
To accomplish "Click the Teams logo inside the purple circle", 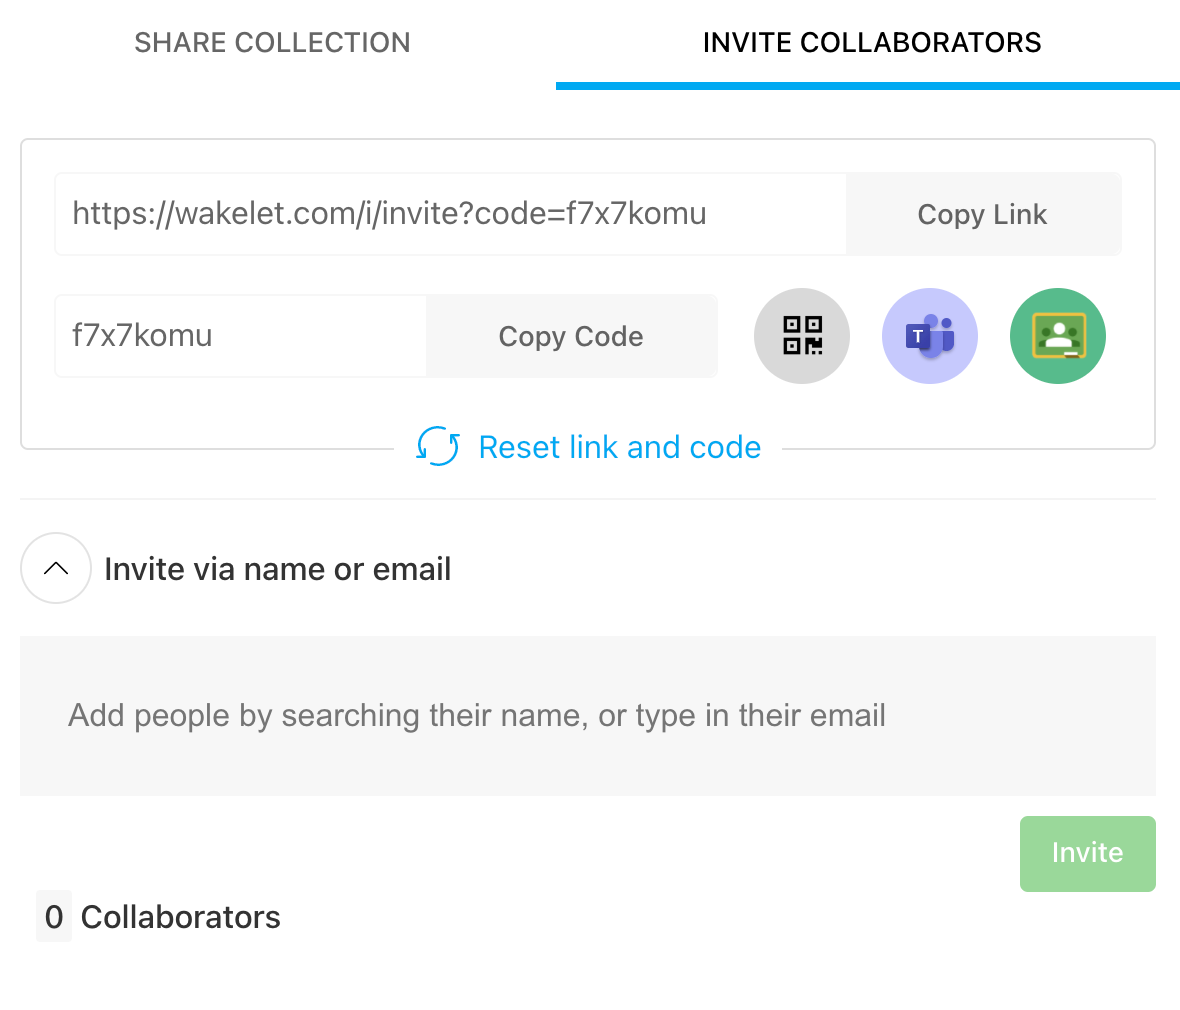I will tap(929, 336).
